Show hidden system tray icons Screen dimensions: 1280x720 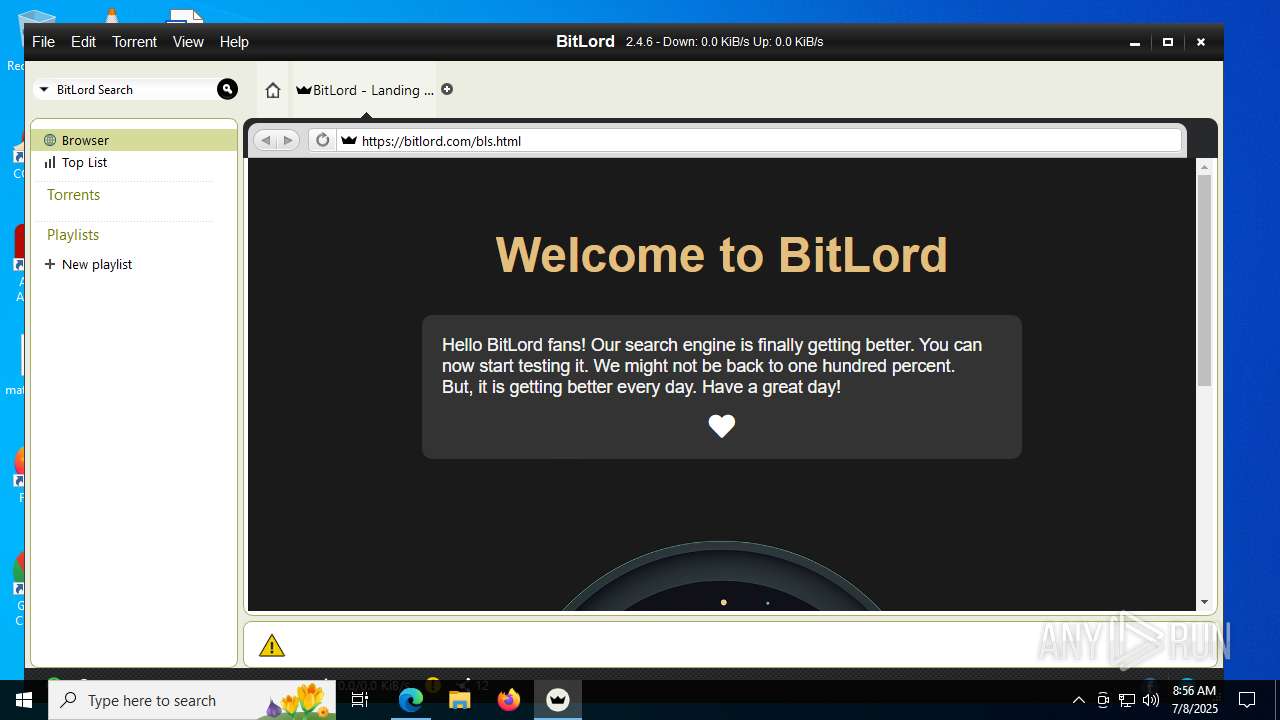1078,700
